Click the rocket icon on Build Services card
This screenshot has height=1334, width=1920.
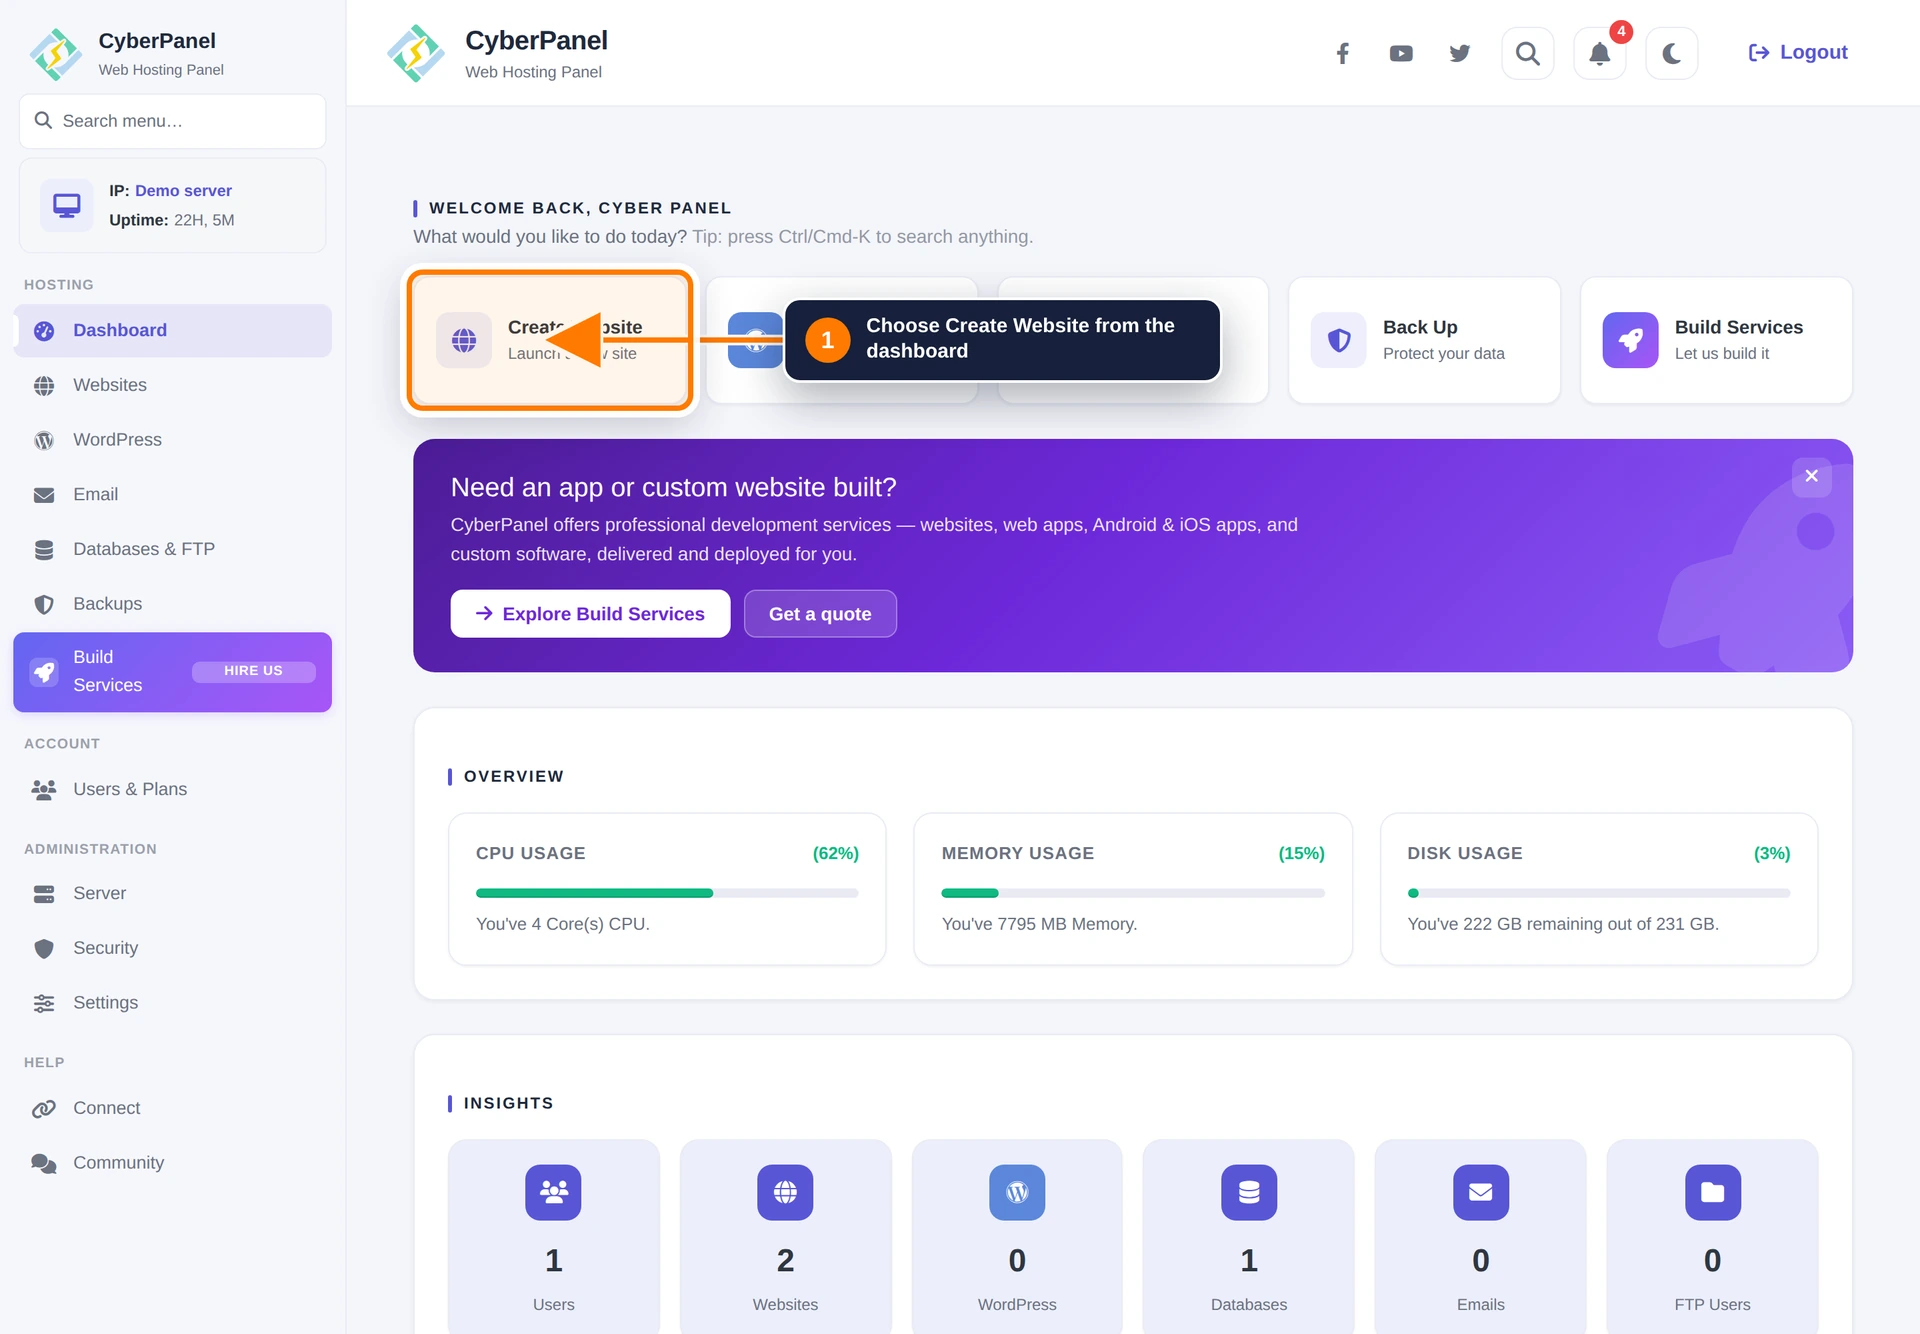pyautogui.click(x=1630, y=340)
